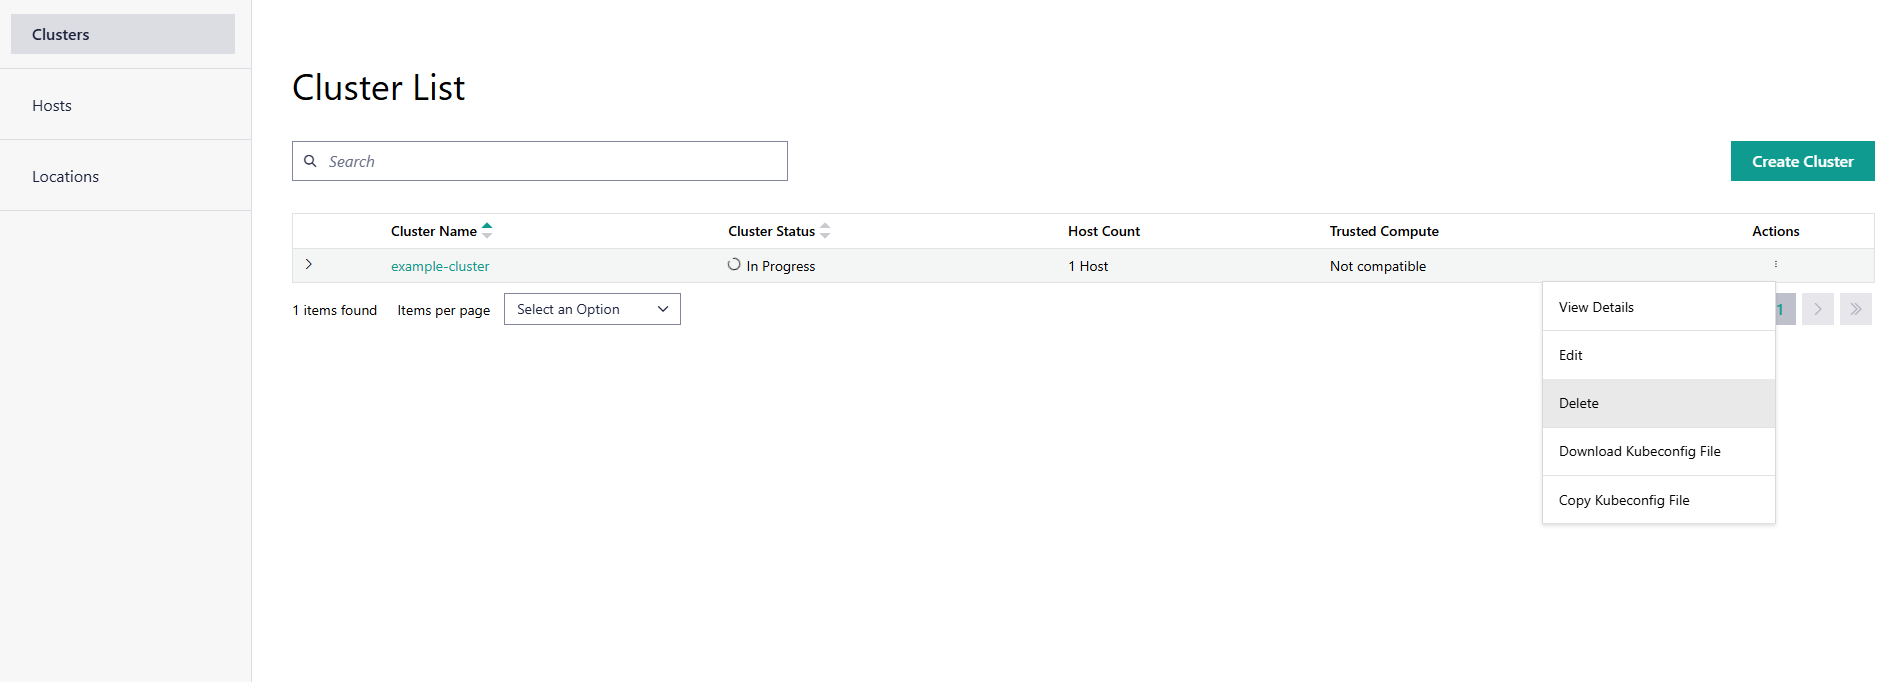This screenshot has height=682, width=1903.
Task: Click the magnifying glass search icon
Action: tap(310, 161)
